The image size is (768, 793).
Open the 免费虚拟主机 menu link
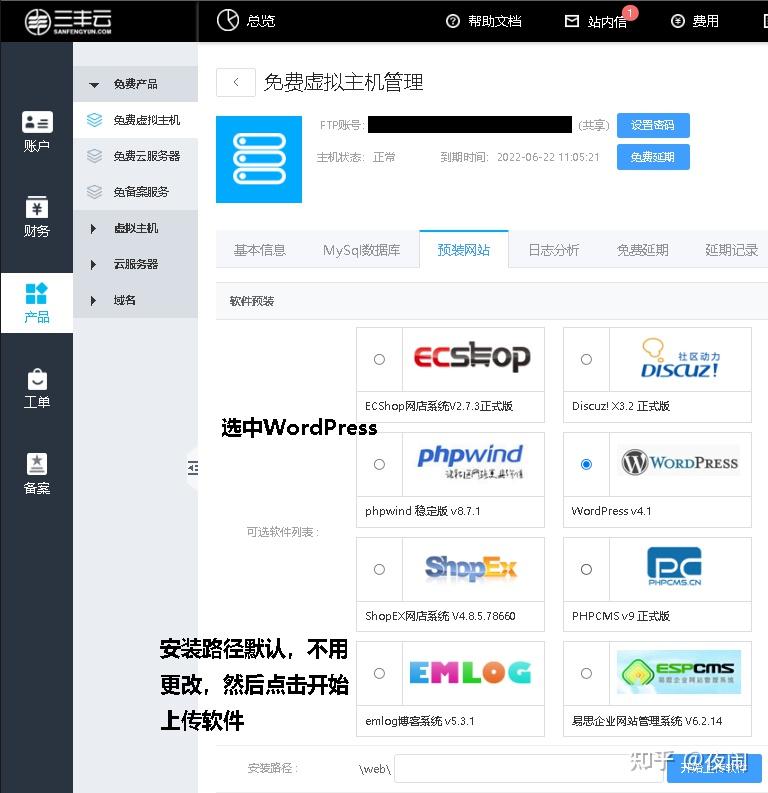coord(147,120)
